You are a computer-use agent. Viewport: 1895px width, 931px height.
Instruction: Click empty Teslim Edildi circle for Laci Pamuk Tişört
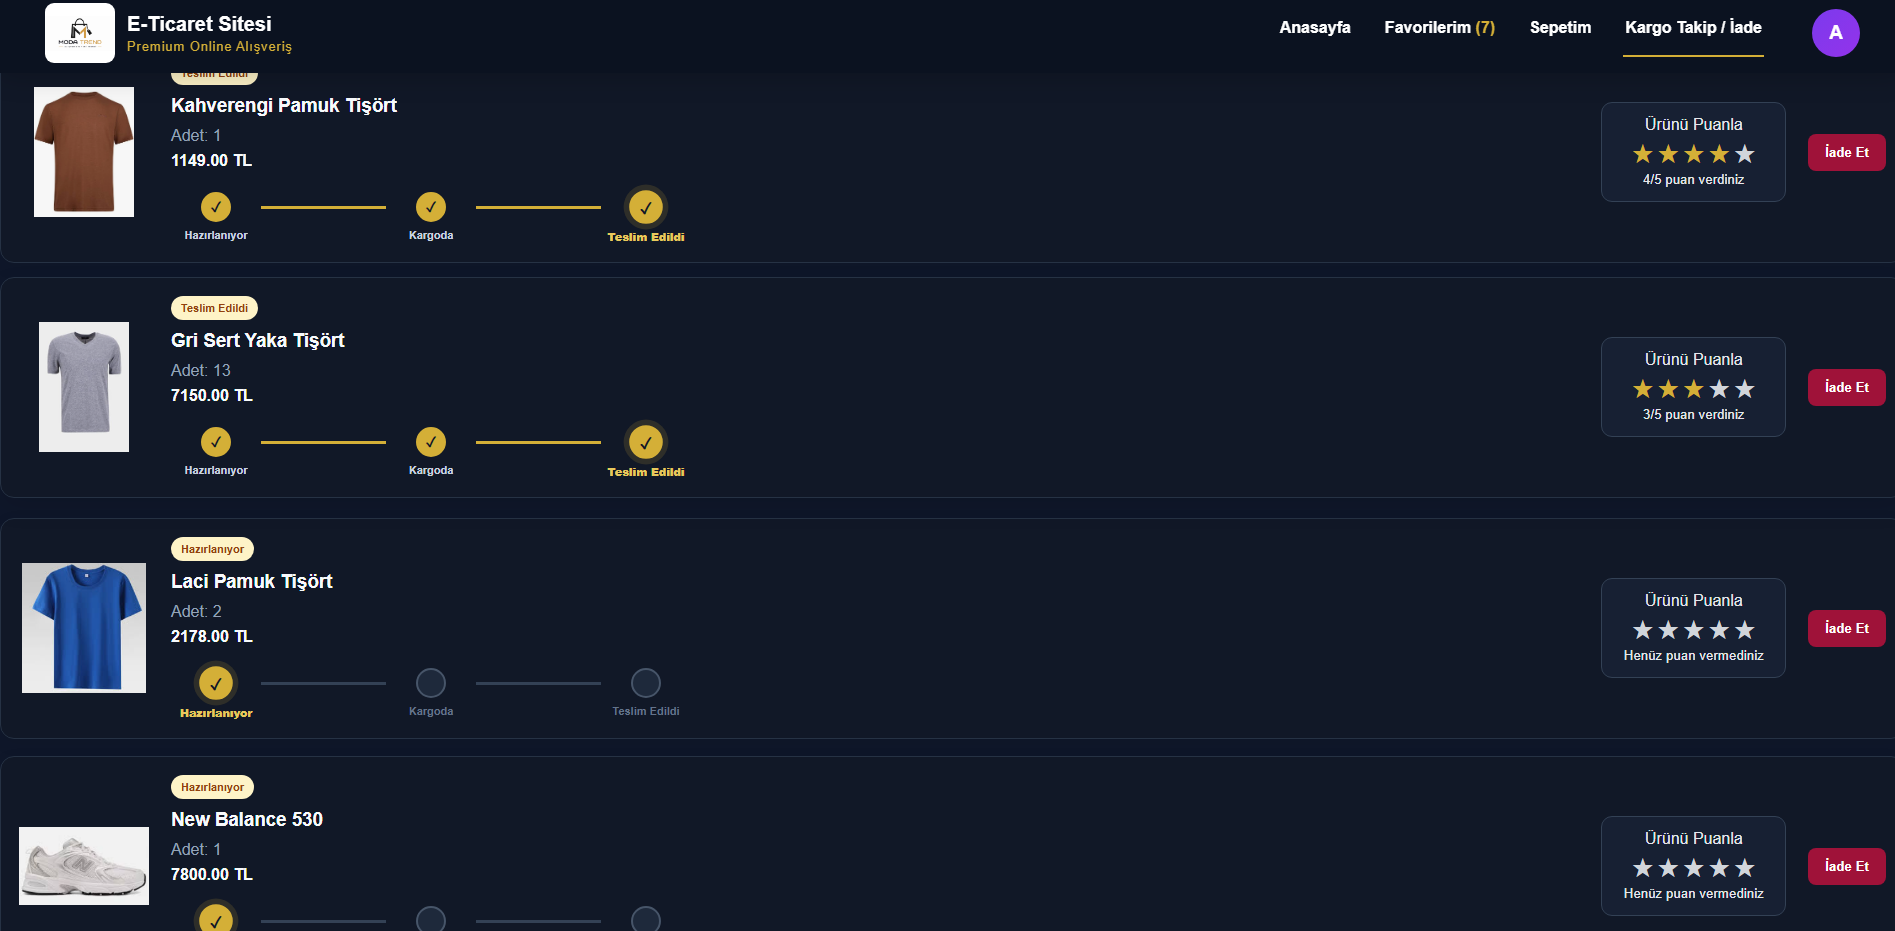pyautogui.click(x=646, y=683)
